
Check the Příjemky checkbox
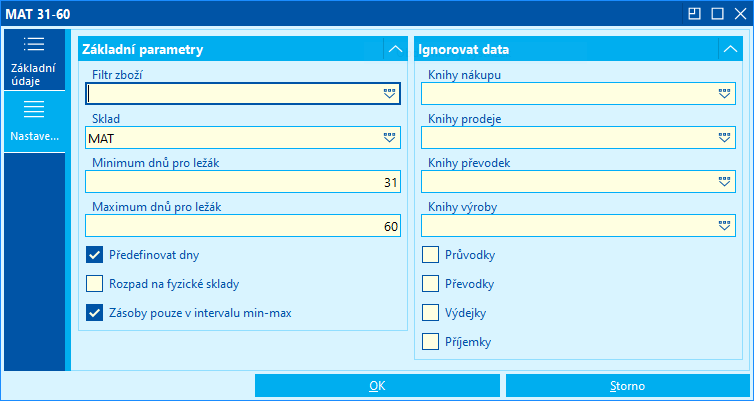point(431,342)
